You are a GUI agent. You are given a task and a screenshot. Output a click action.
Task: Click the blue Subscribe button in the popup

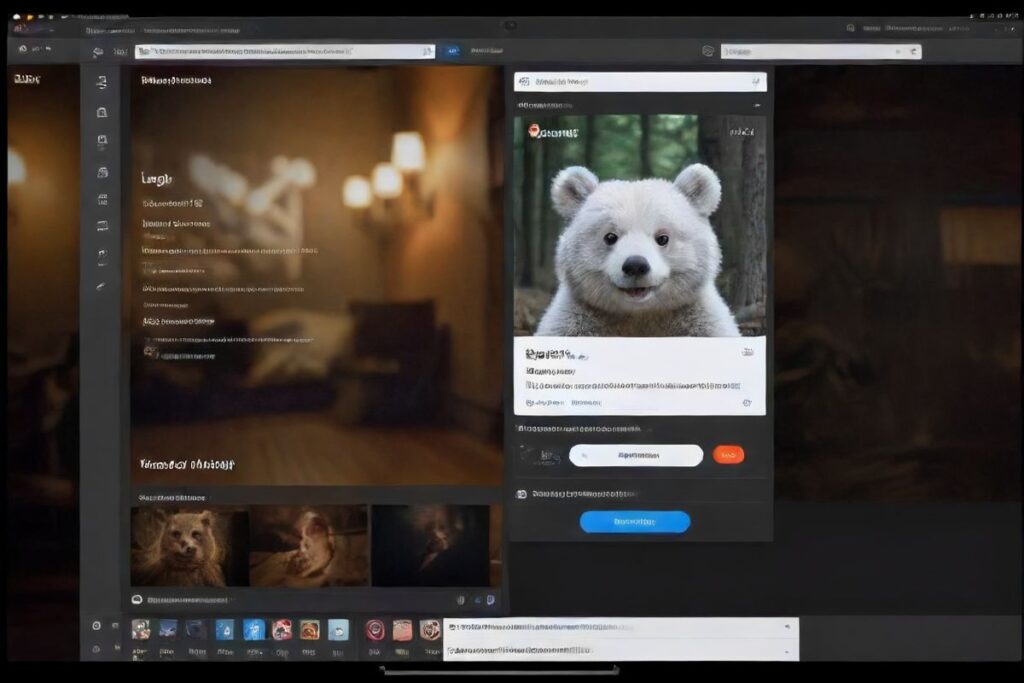tap(637, 521)
